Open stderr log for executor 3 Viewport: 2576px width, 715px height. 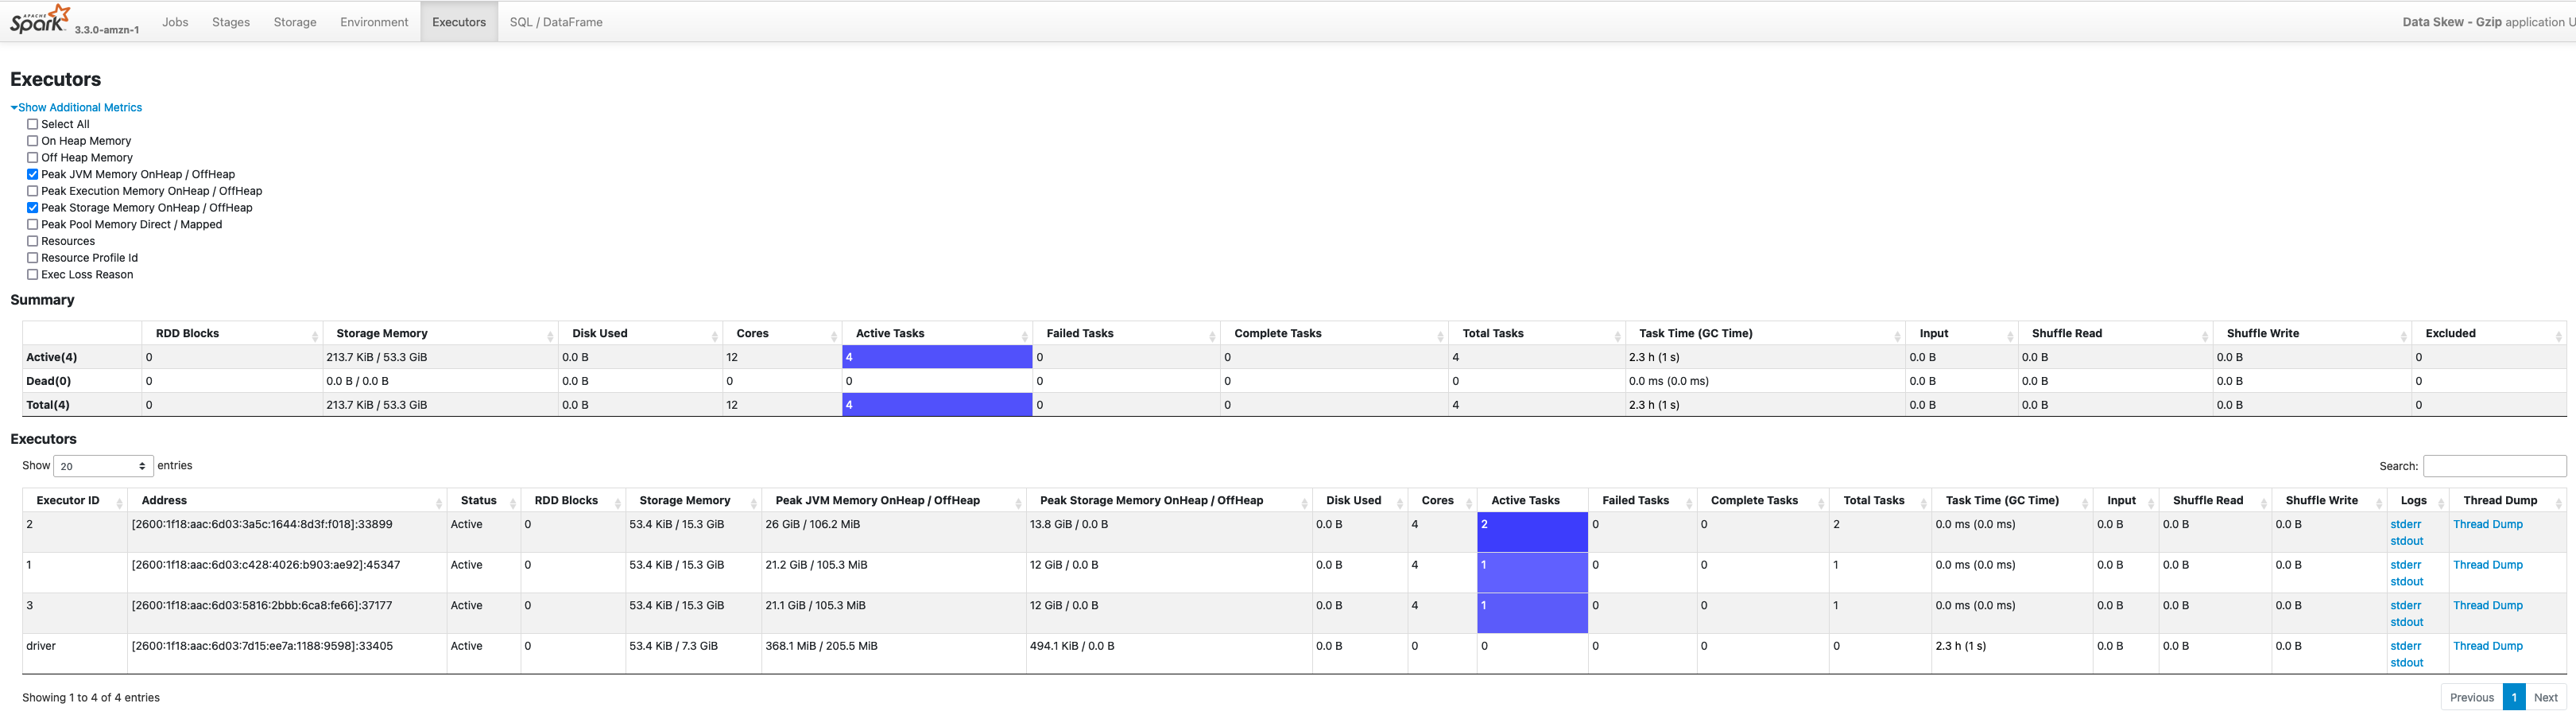coord(2405,606)
